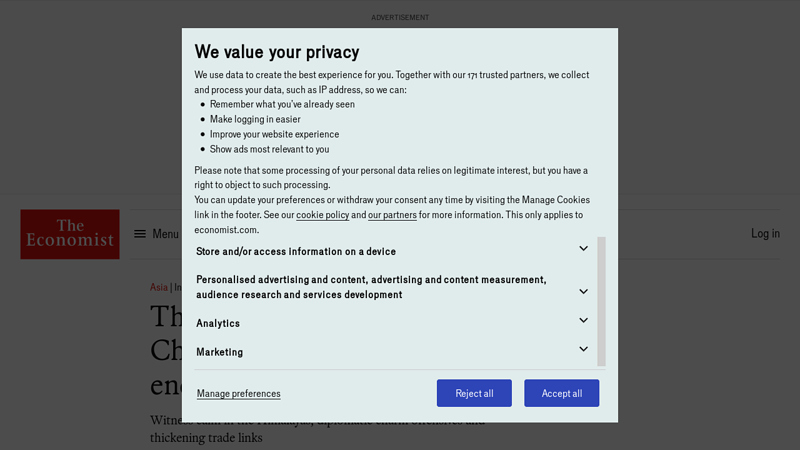This screenshot has width=800, height=450.
Task: Click the Log in link
Action: click(765, 234)
